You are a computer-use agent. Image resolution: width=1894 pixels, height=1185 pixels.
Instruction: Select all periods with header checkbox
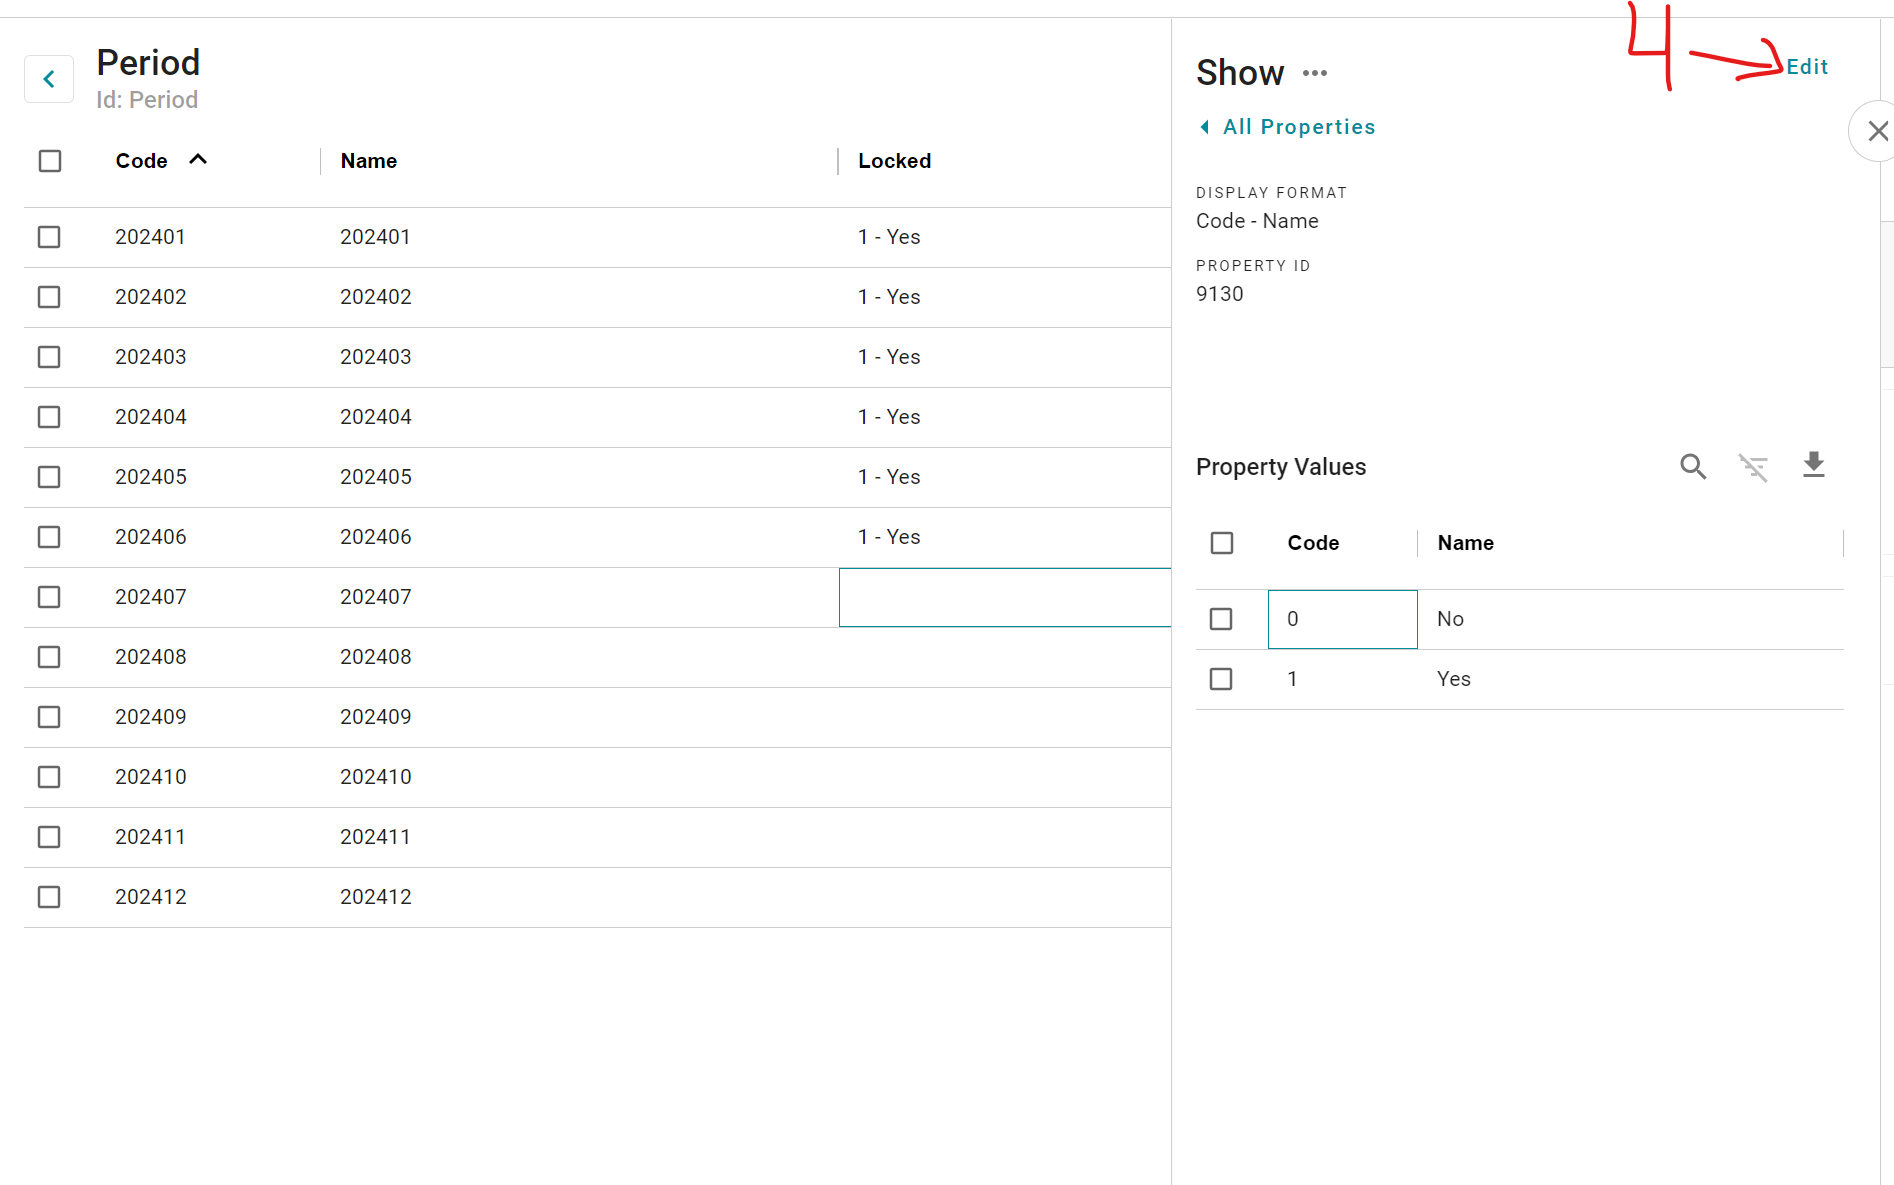point(50,161)
